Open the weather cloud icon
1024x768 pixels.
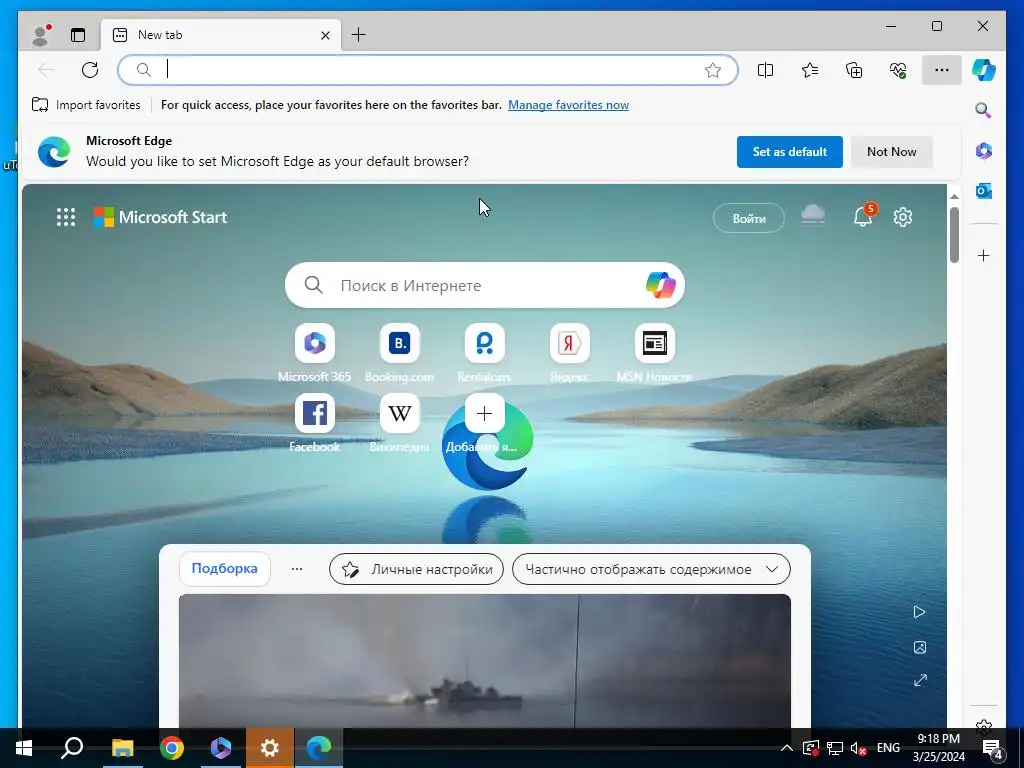pyautogui.click(x=813, y=215)
